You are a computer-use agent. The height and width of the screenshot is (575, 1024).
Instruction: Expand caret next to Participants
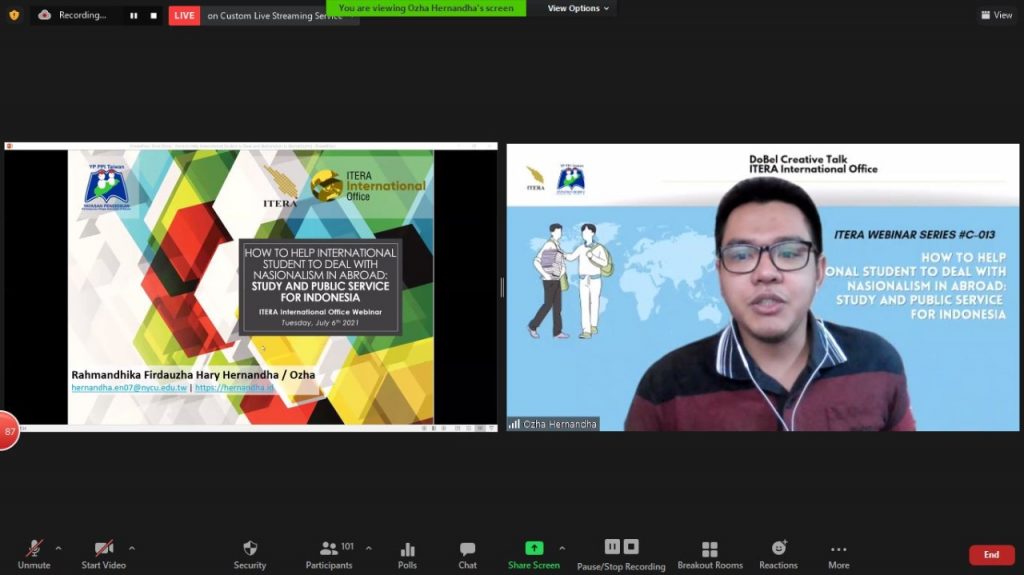(x=368, y=548)
